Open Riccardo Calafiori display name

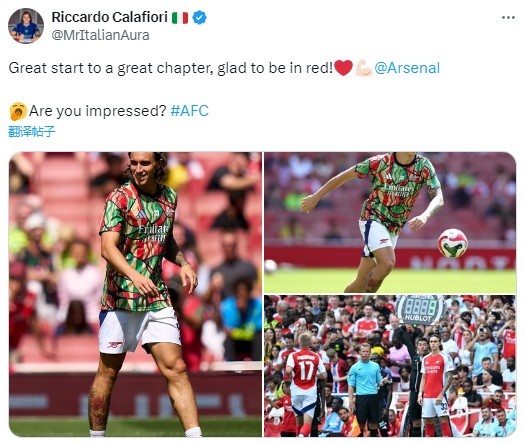coord(109,17)
